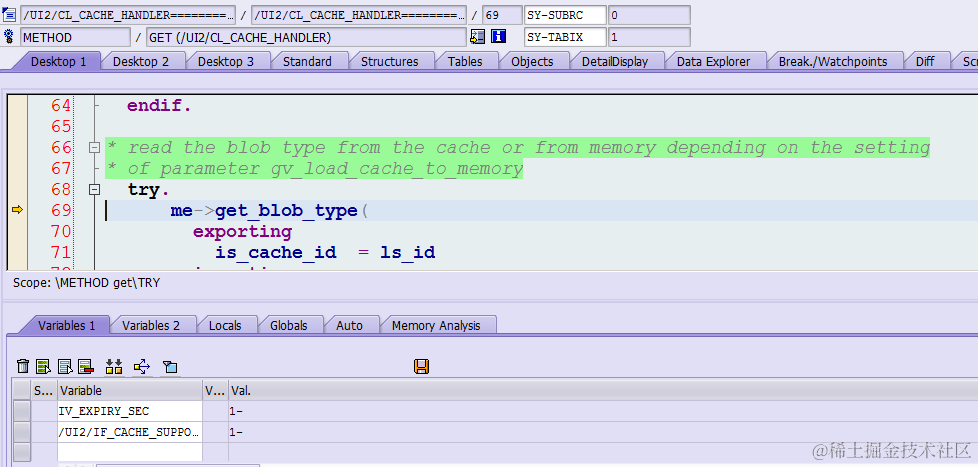Click 'is_cache_id' on line 71
Viewport: 978px width, 467px height.
[276, 253]
